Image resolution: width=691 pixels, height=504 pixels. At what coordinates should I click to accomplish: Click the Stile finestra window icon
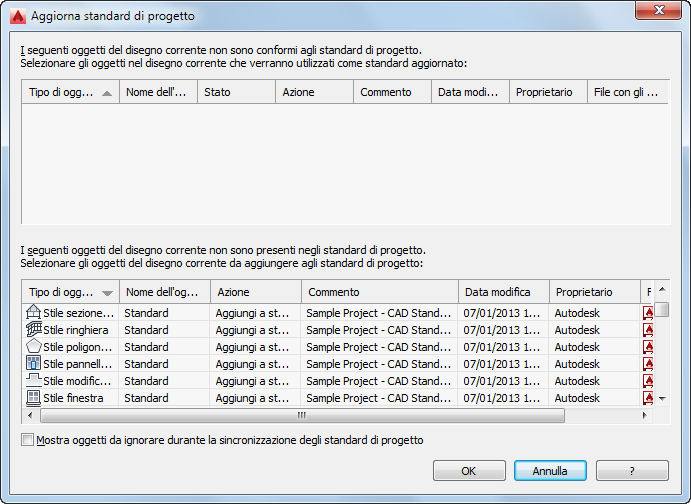click(x=33, y=398)
